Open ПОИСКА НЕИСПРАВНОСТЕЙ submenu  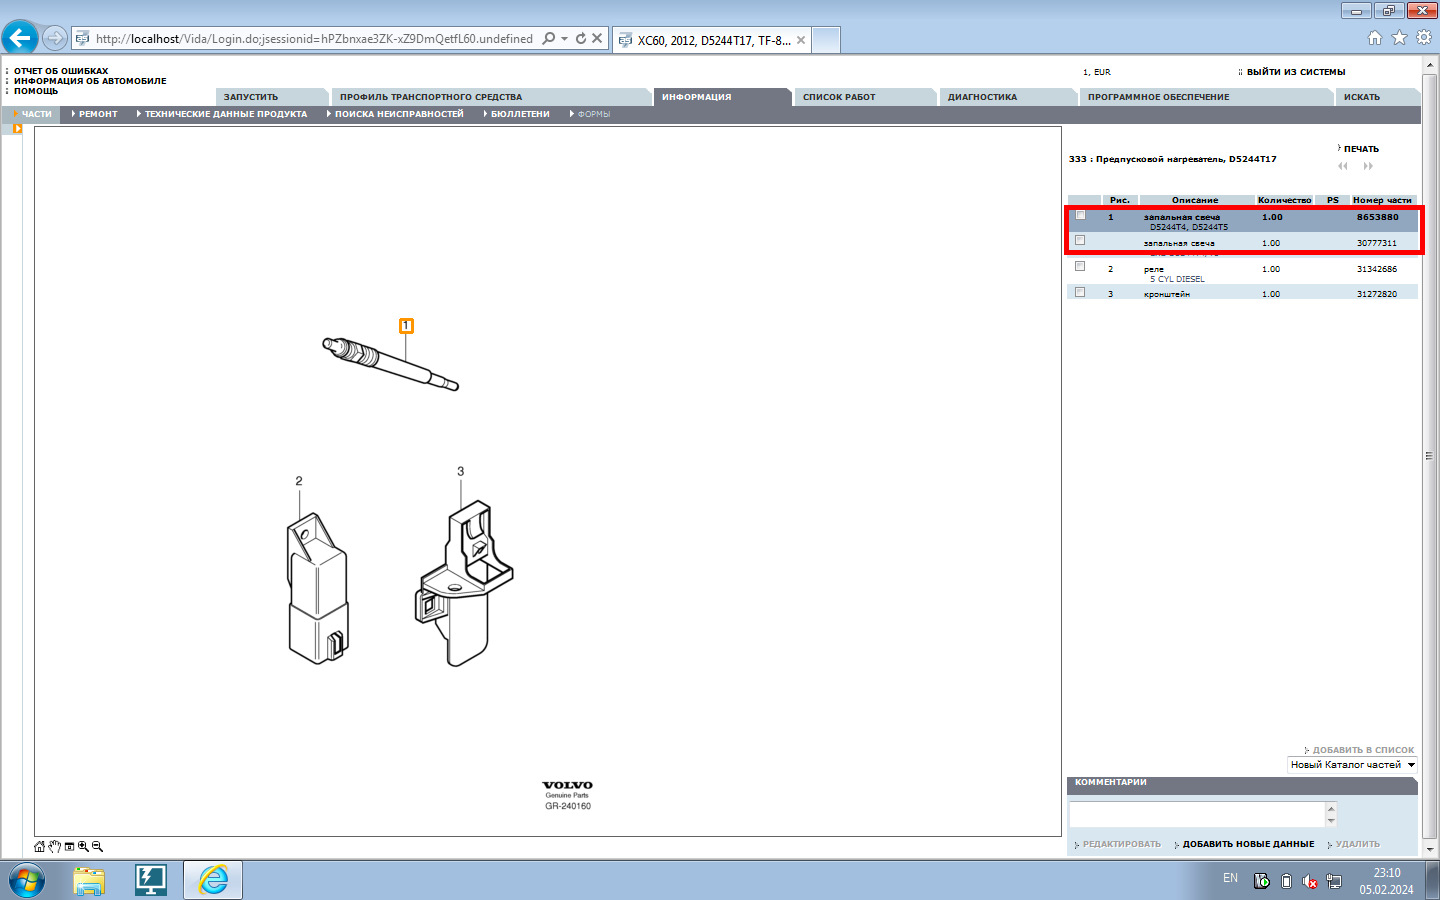pyautogui.click(x=397, y=114)
